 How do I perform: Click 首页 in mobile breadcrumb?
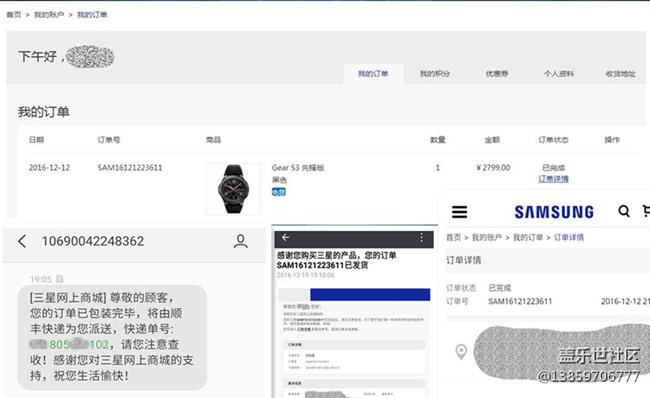click(454, 237)
